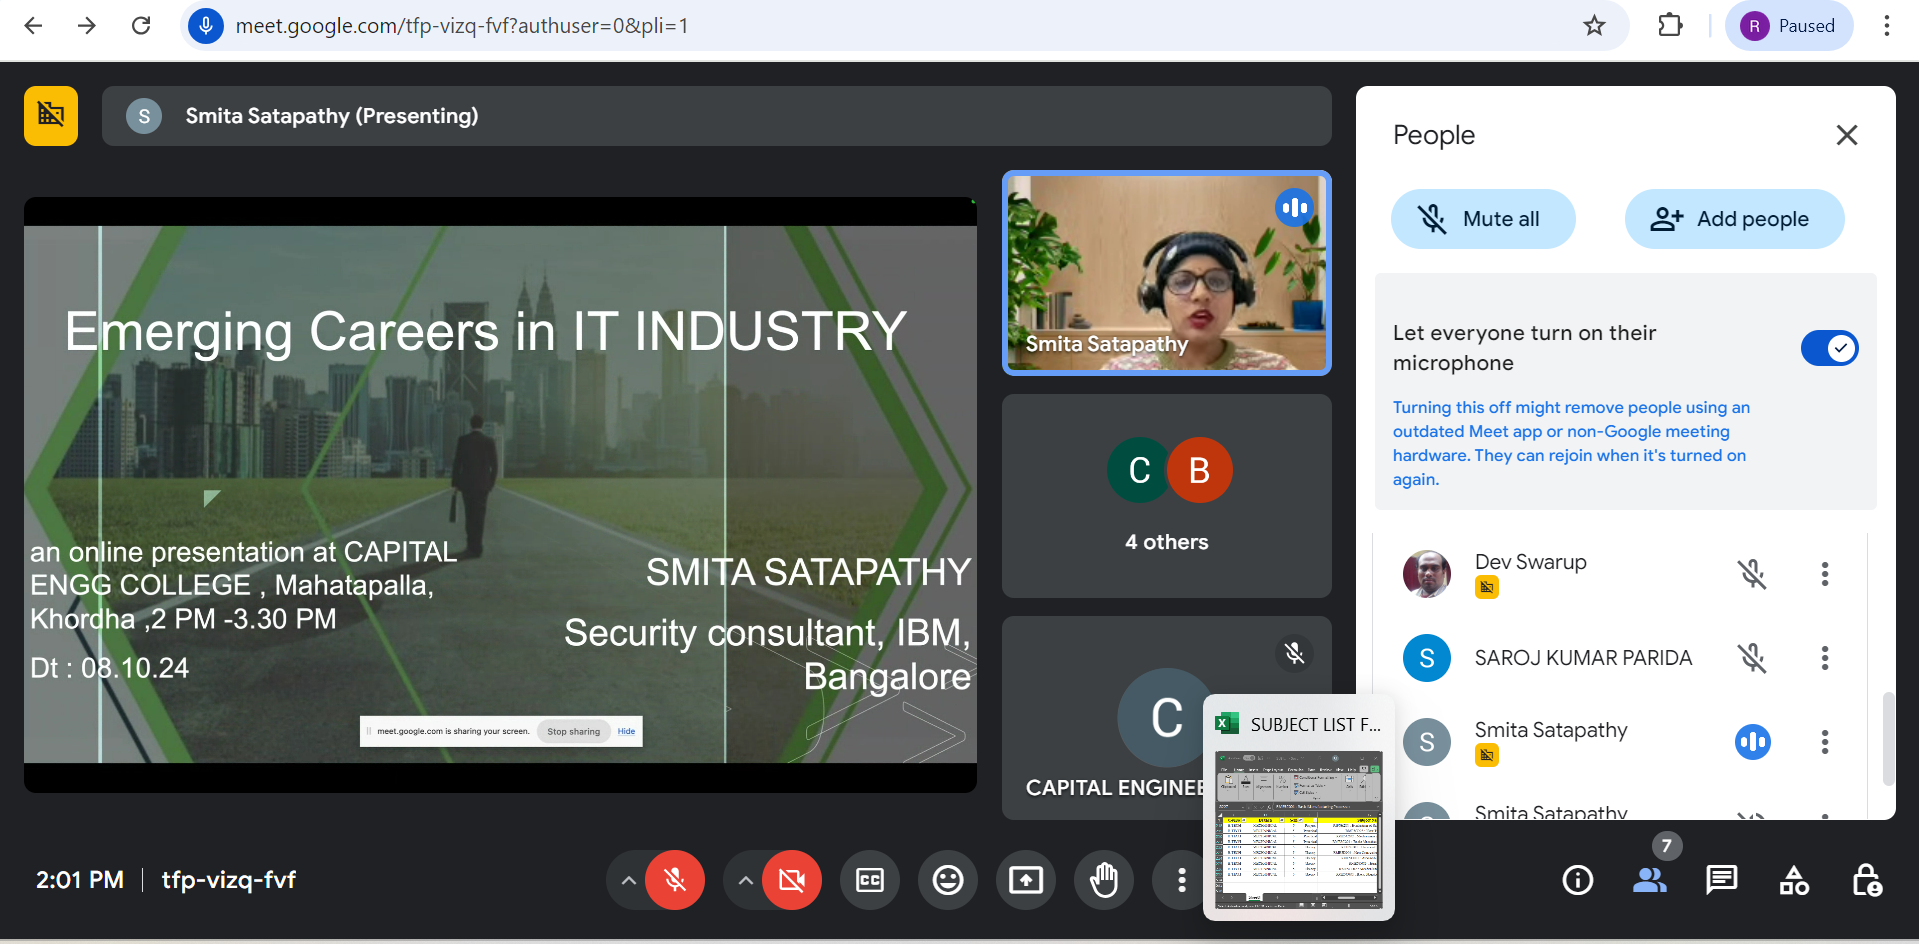Turn on captions

click(x=869, y=880)
